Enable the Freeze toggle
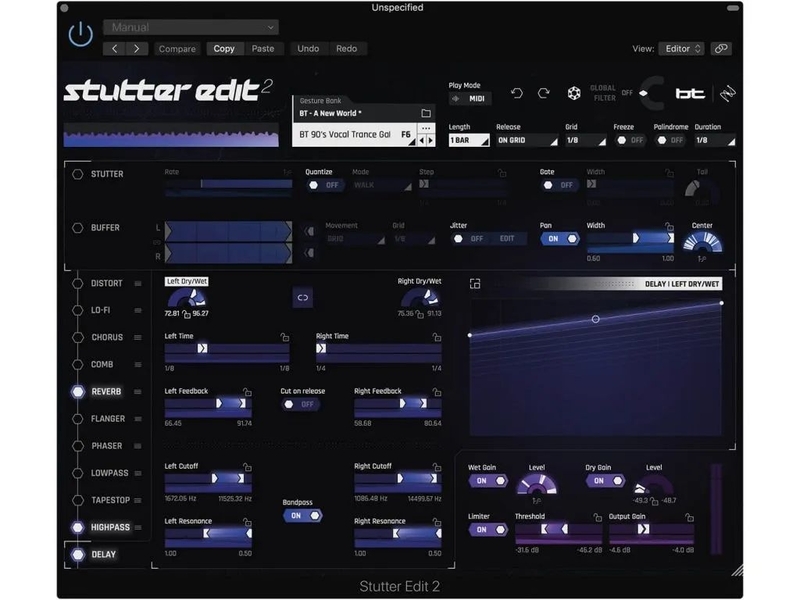800x600 pixels. (x=630, y=140)
